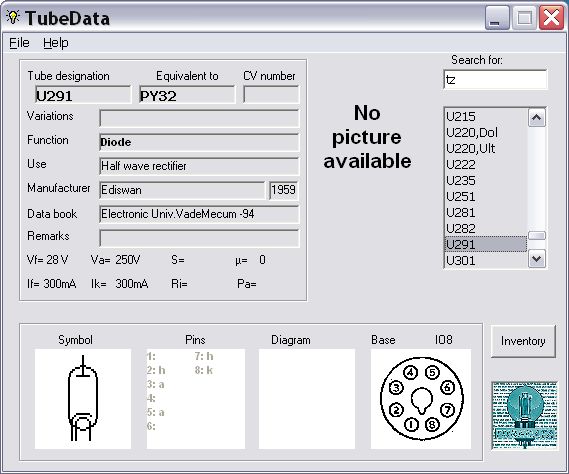Open the Help menu

point(56,43)
